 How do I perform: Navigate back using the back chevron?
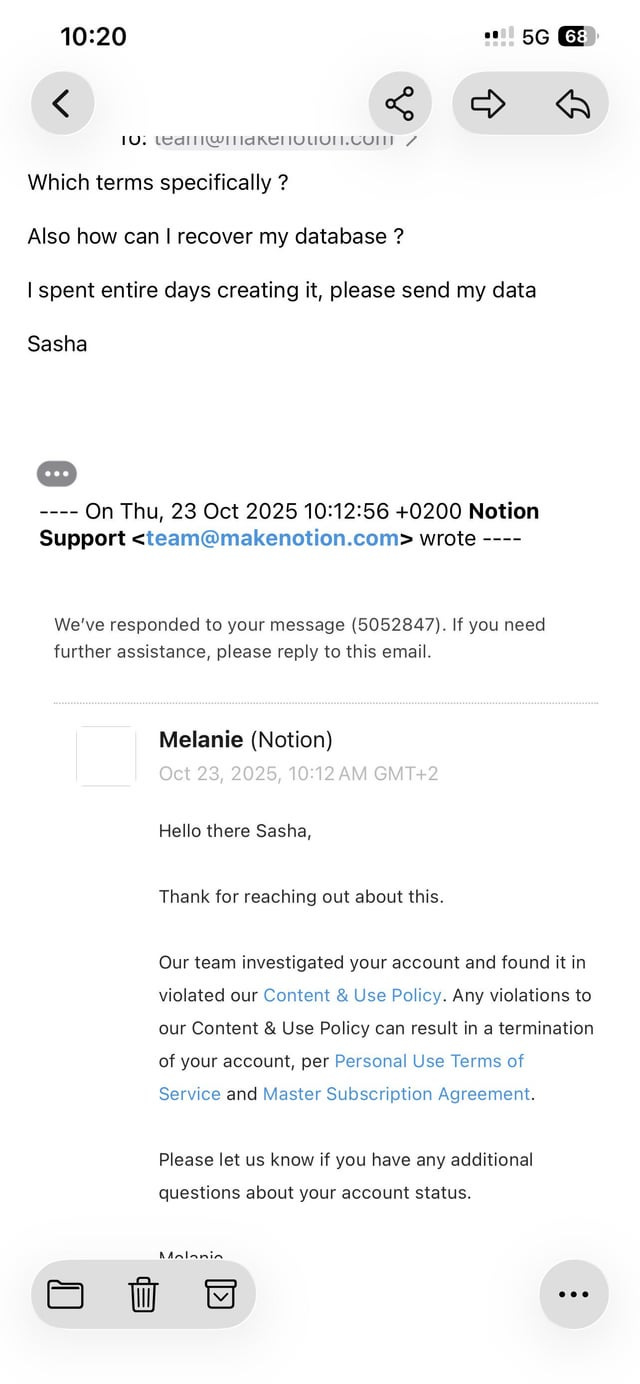pos(62,102)
